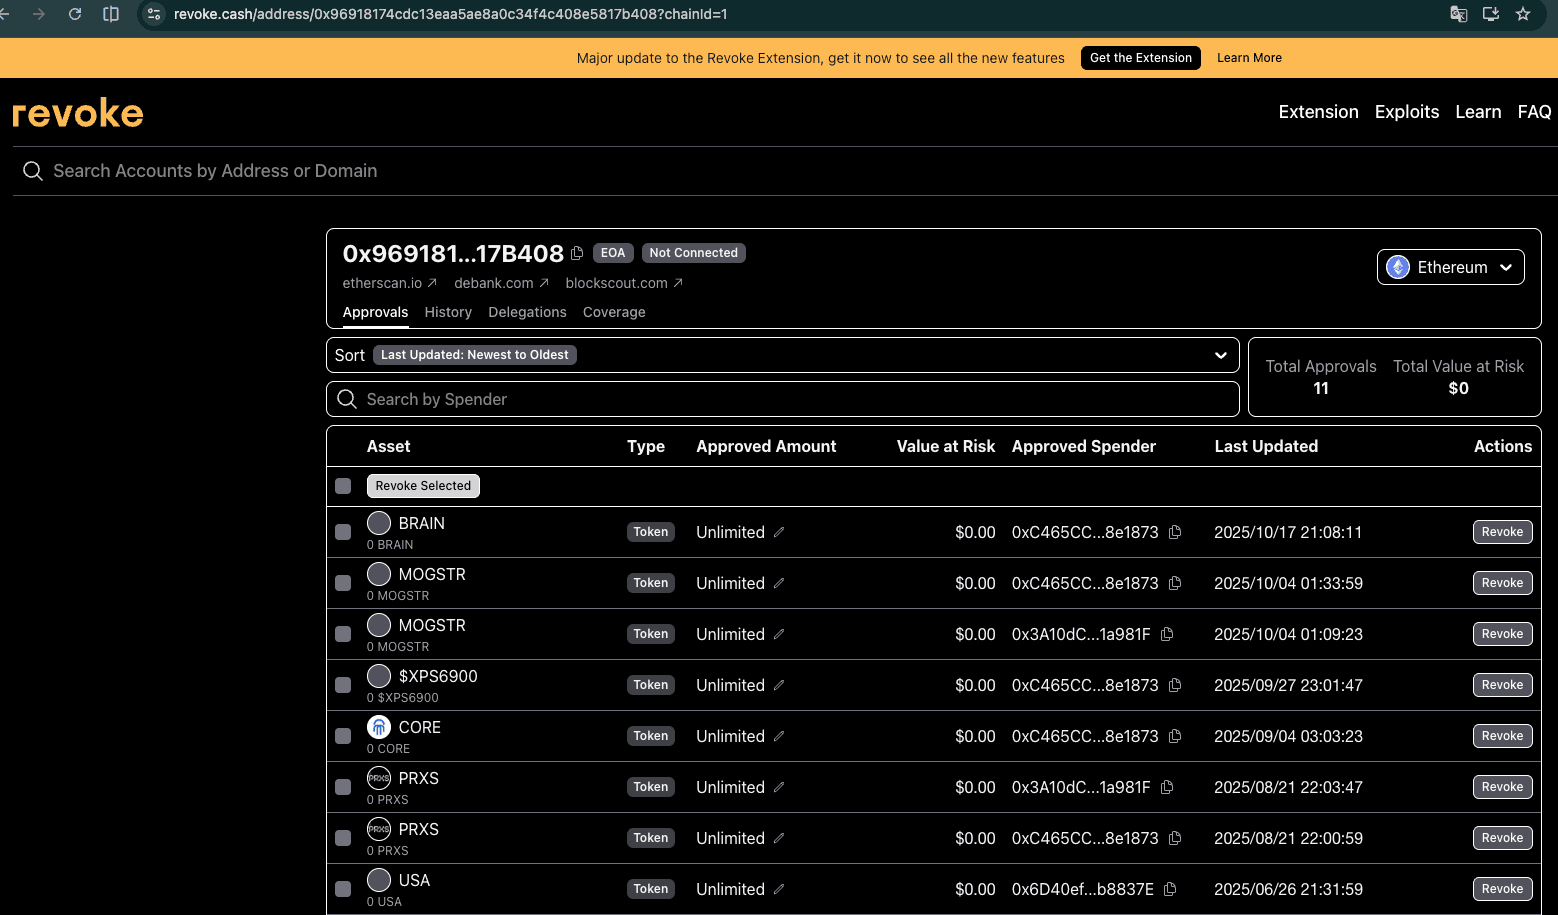
Task: Copy spender address in the $XPS6900 row
Action: click(x=1175, y=685)
